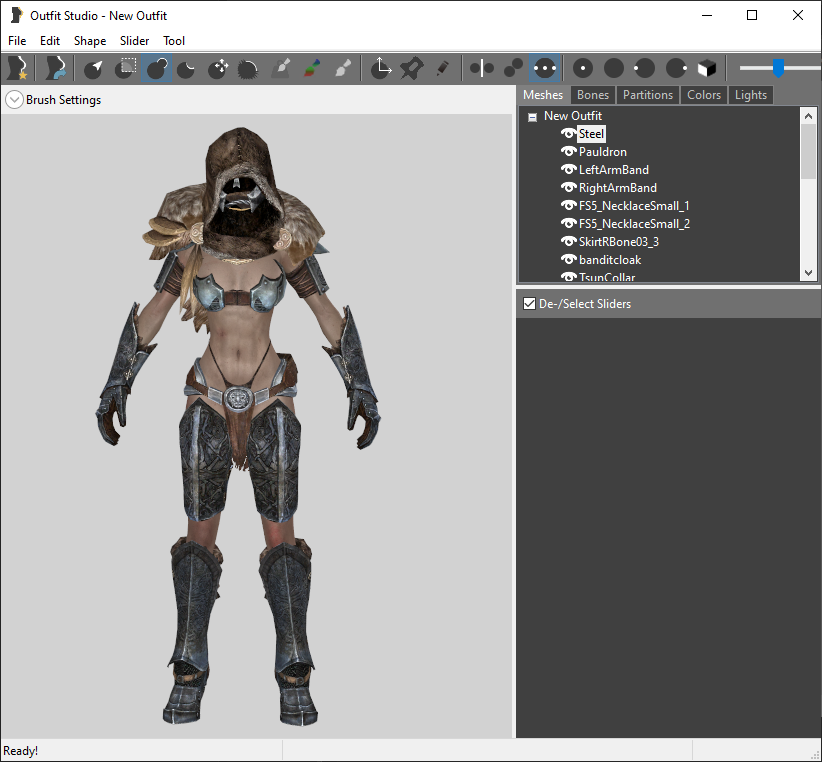
Task: Activate the Pivot pin tool
Action: click(x=412, y=68)
